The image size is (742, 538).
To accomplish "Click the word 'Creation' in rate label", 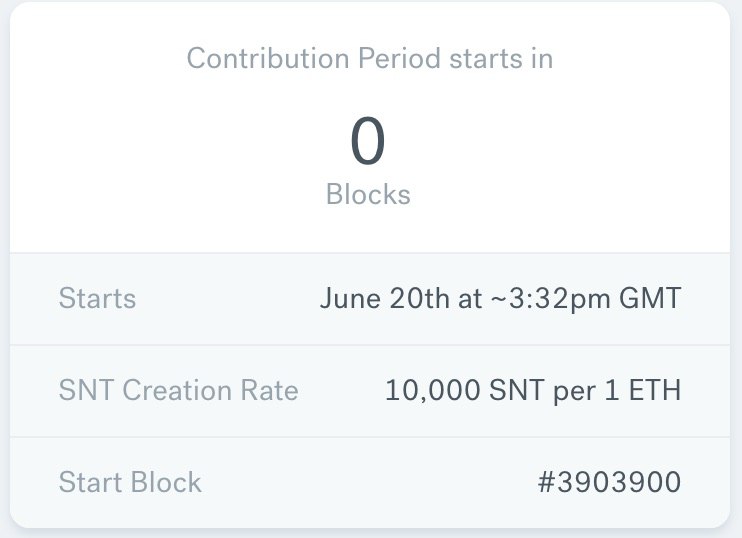I will pyautogui.click(x=177, y=390).
